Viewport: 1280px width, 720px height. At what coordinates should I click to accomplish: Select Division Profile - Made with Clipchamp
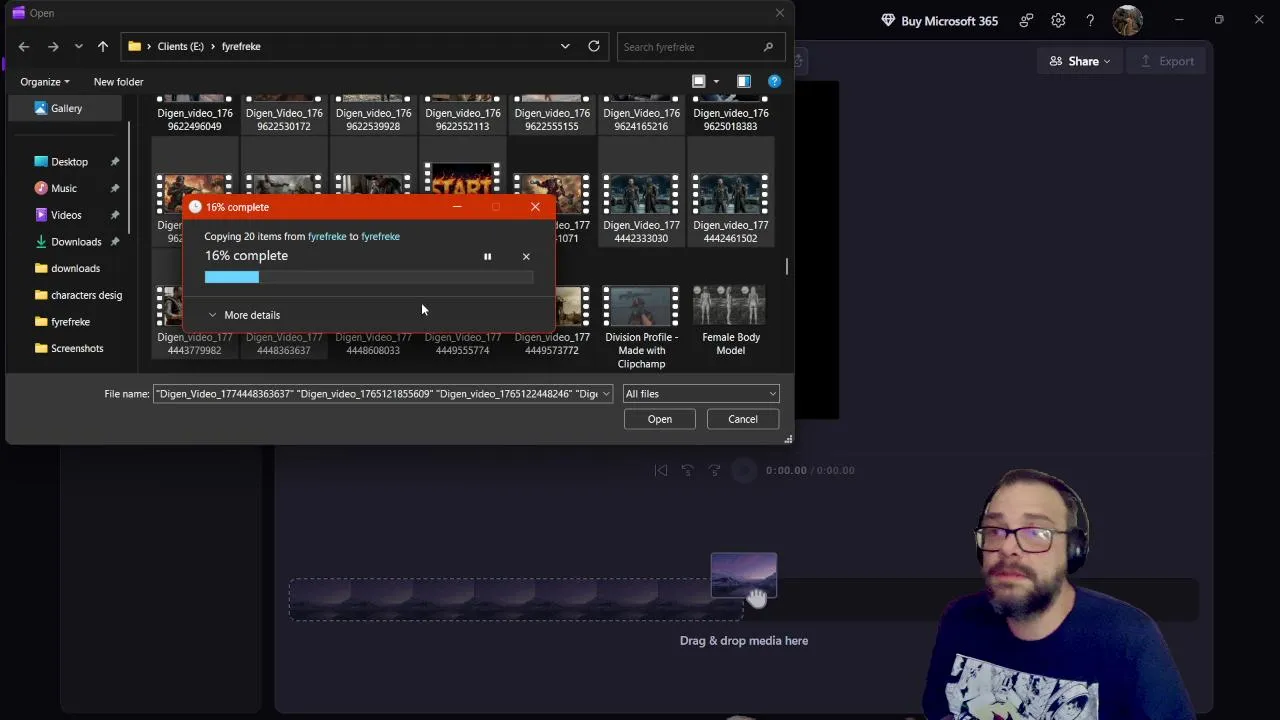pos(641,328)
